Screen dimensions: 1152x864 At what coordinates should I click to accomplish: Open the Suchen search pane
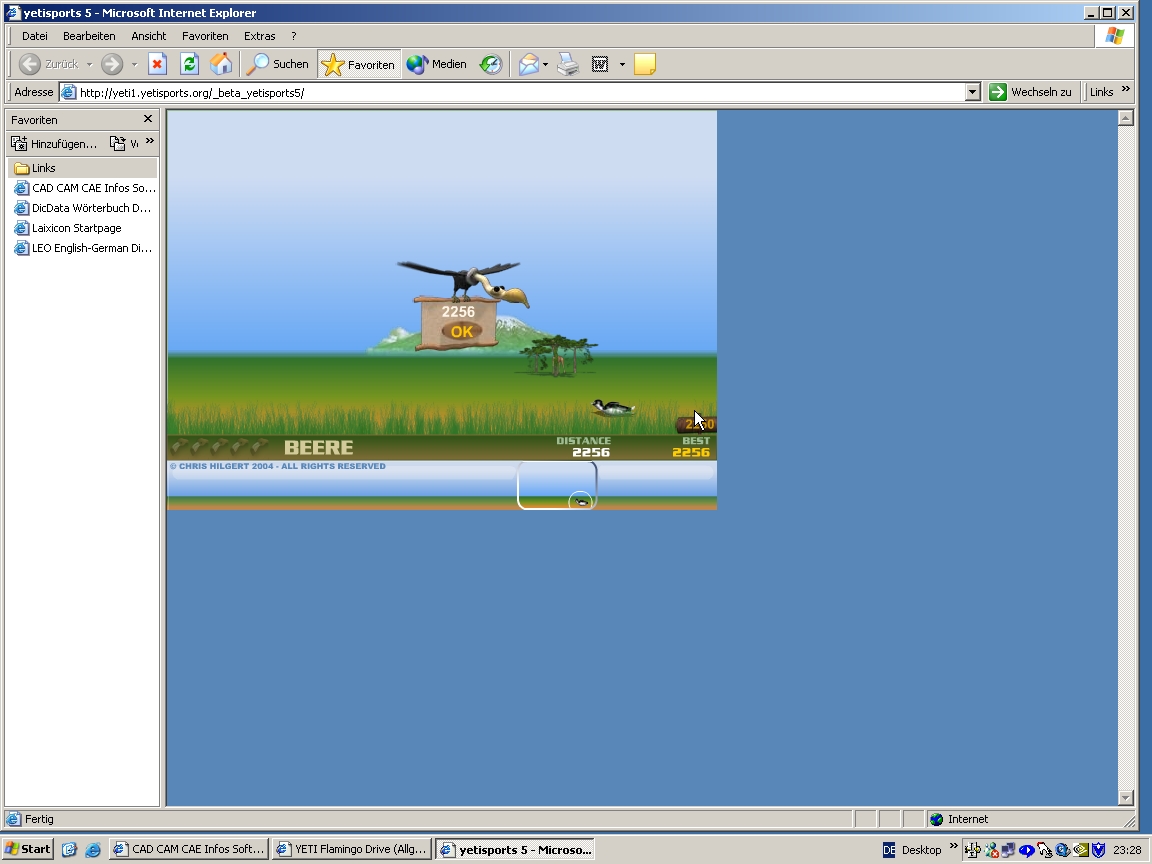pyautogui.click(x=278, y=65)
